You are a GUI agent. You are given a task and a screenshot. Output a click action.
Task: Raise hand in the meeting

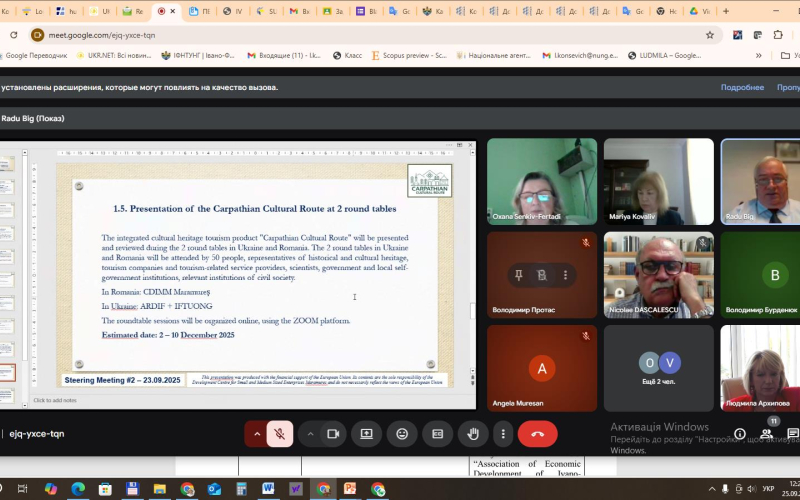point(472,434)
